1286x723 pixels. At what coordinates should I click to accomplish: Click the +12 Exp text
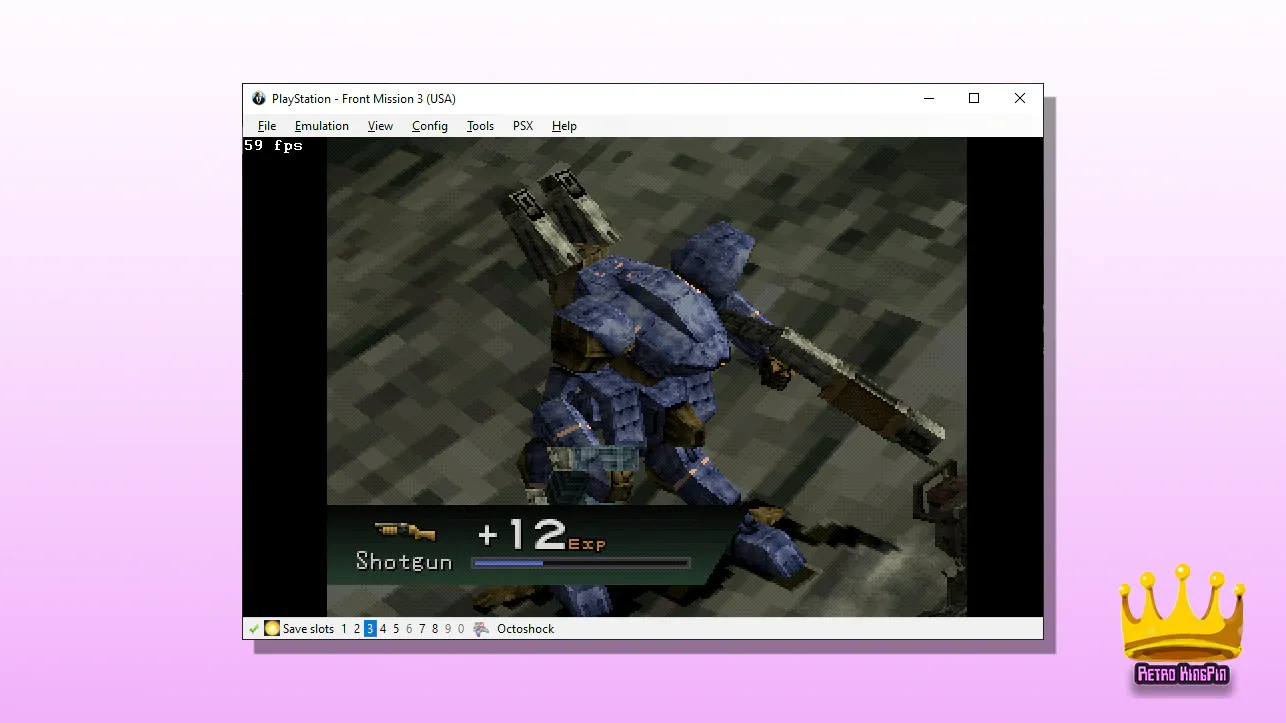click(541, 535)
